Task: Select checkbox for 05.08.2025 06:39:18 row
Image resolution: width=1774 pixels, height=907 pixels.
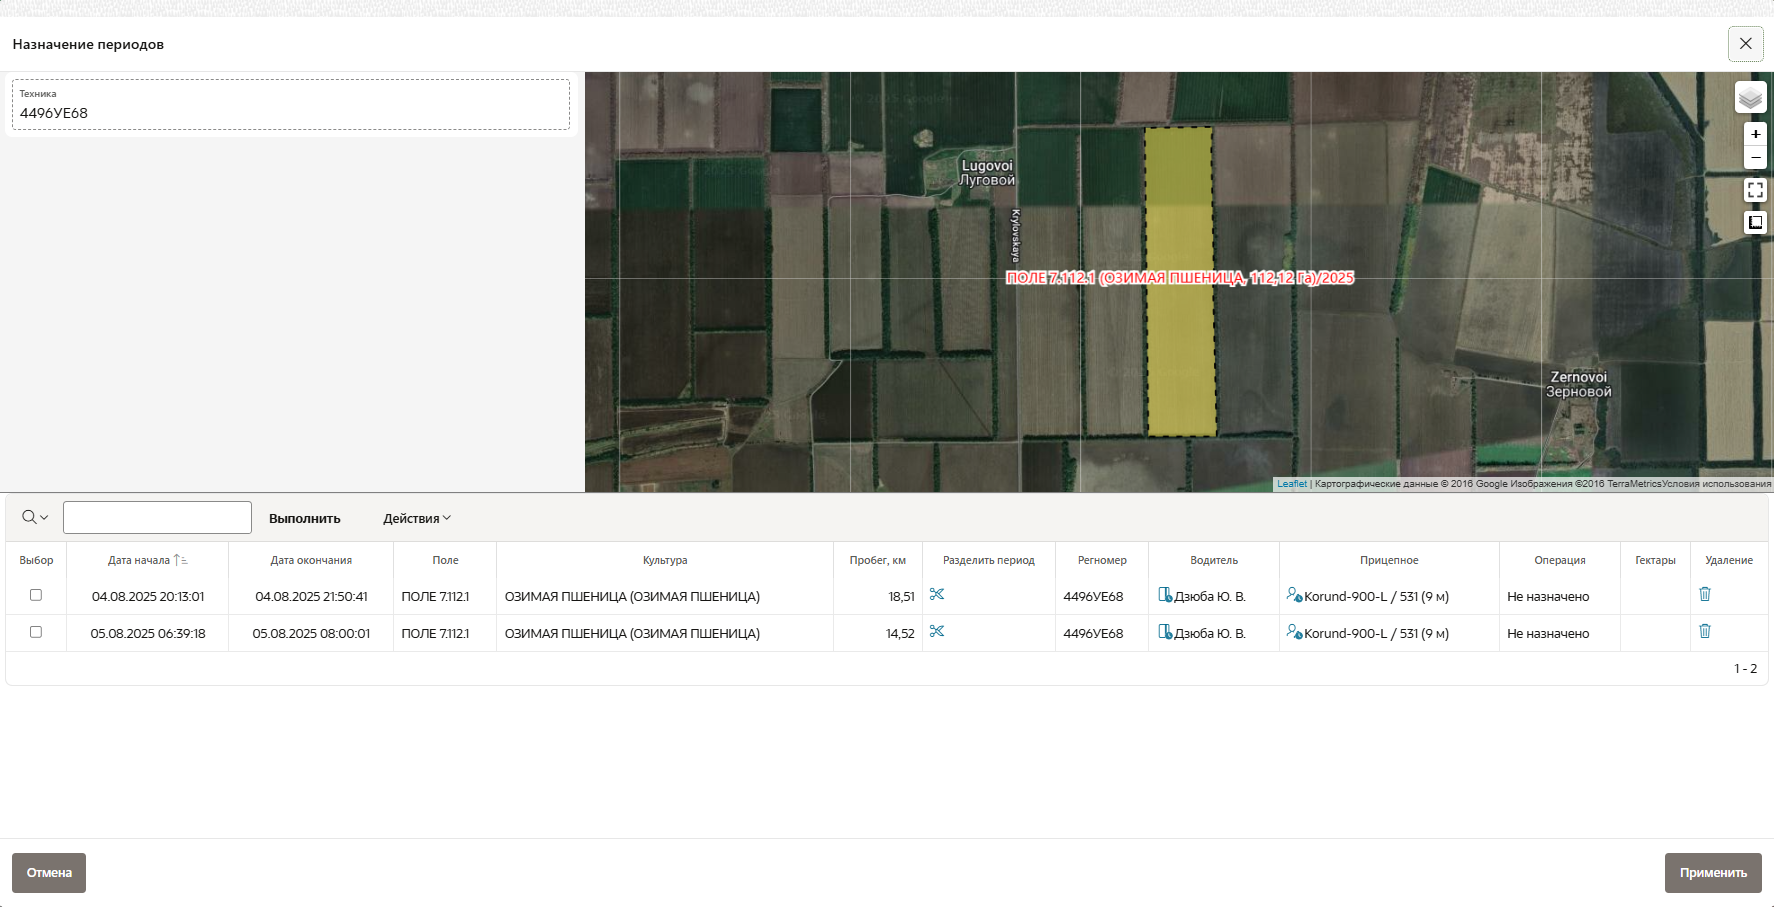Action: click(x=36, y=632)
